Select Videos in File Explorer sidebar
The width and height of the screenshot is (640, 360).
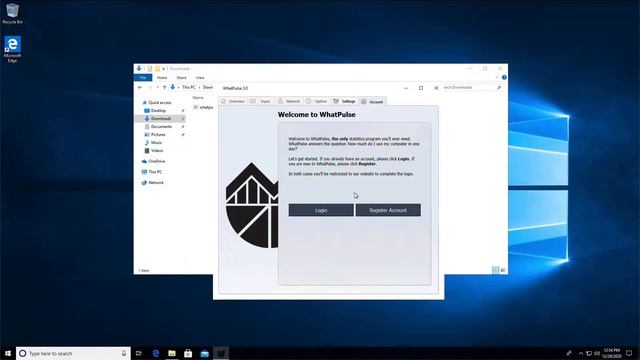156,151
